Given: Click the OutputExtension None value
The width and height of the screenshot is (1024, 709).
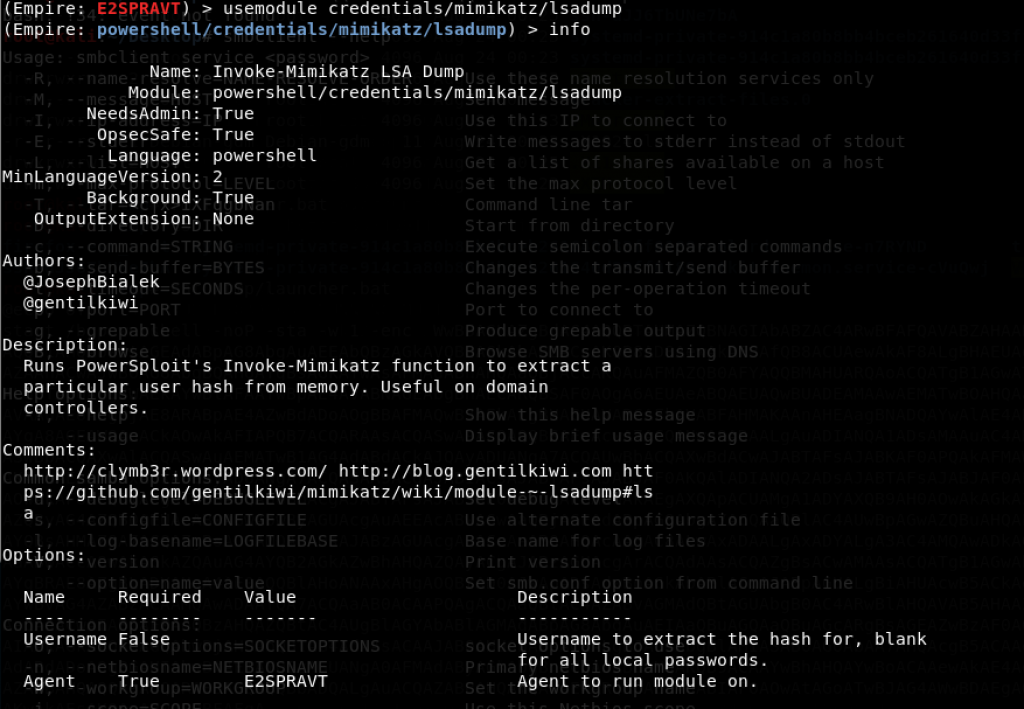Looking at the screenshot, I should pyautogui.click(x=233, y=219).
